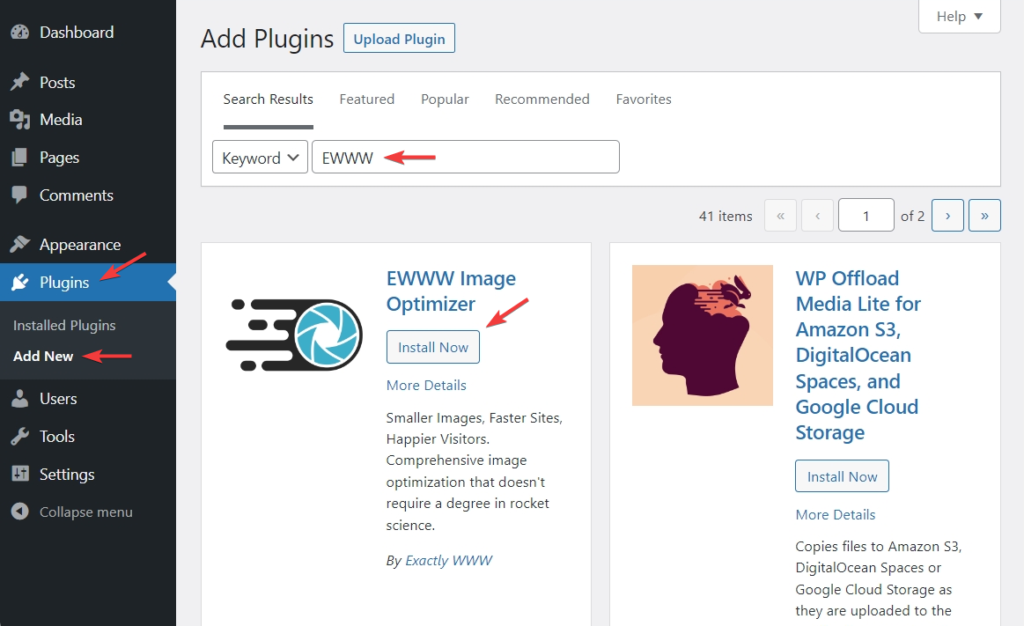
Task: Click the Media library icon
Action: click(x=20, y=119)
